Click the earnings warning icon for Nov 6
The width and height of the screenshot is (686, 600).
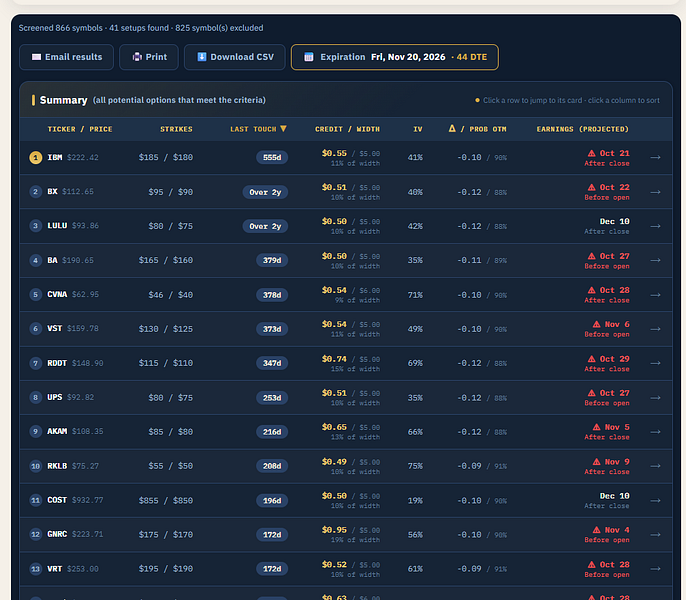tap(597, 324)
